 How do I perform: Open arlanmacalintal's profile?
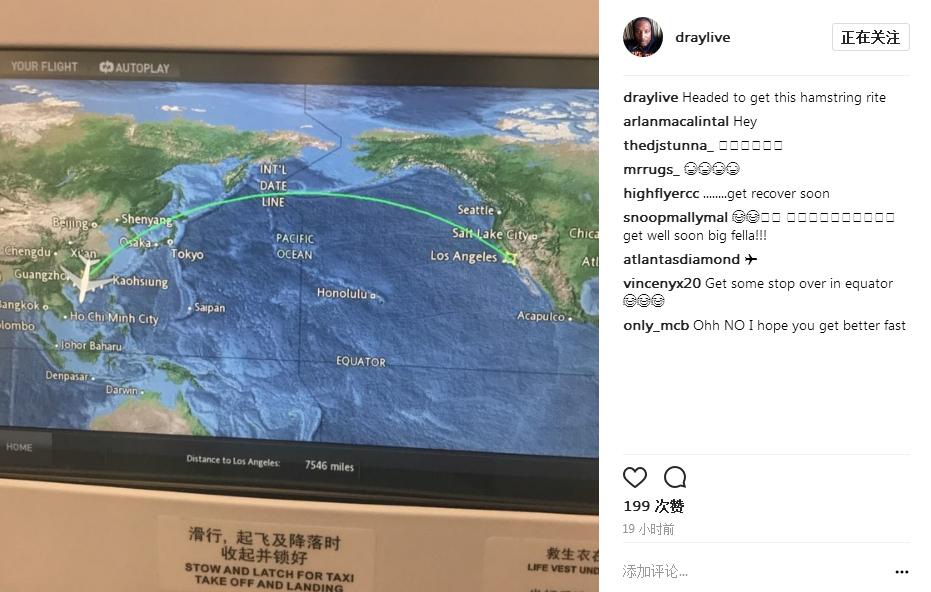(x=676, y=122)
